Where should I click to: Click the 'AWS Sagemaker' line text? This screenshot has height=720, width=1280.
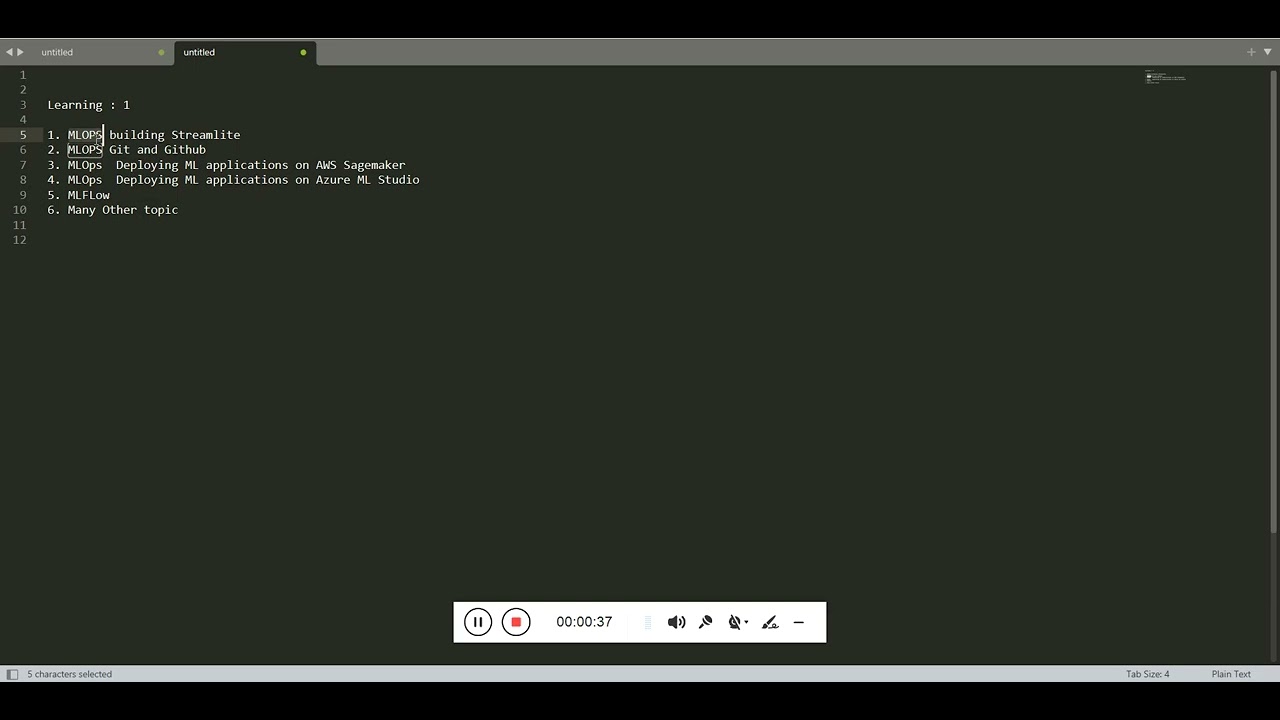click(360, 165)
